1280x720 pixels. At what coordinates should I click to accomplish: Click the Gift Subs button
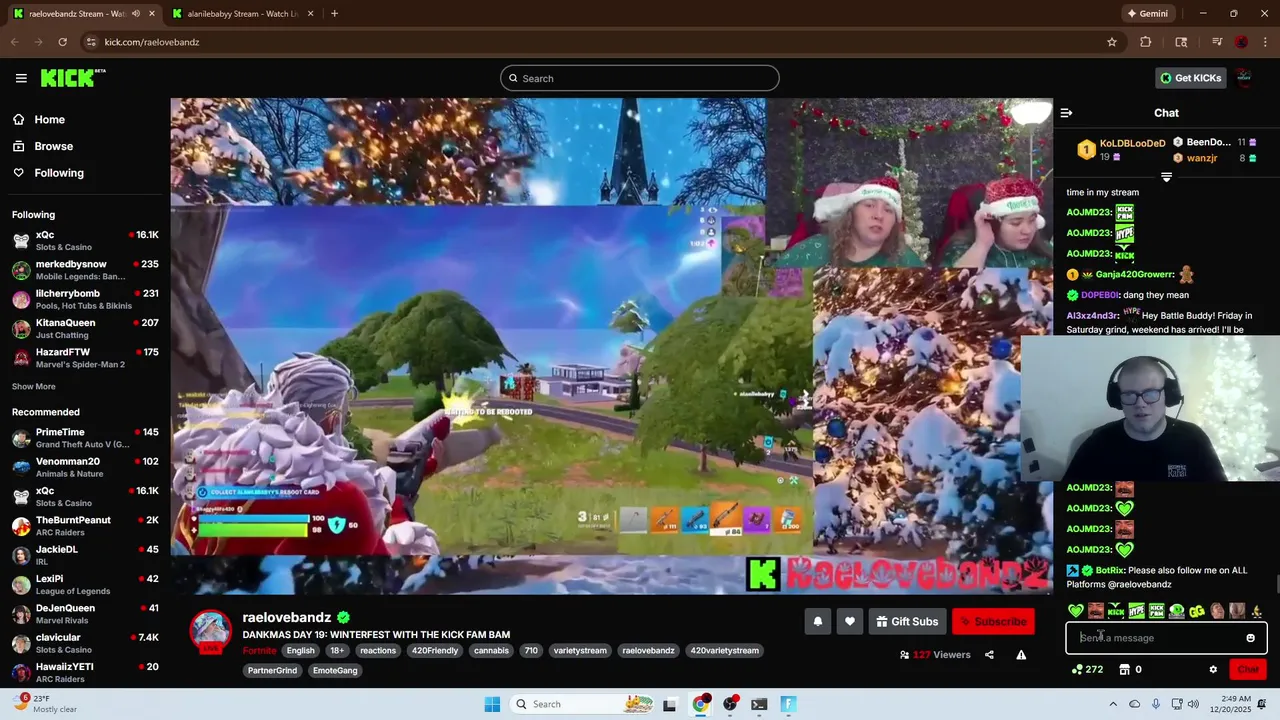[x=907, y=622]
